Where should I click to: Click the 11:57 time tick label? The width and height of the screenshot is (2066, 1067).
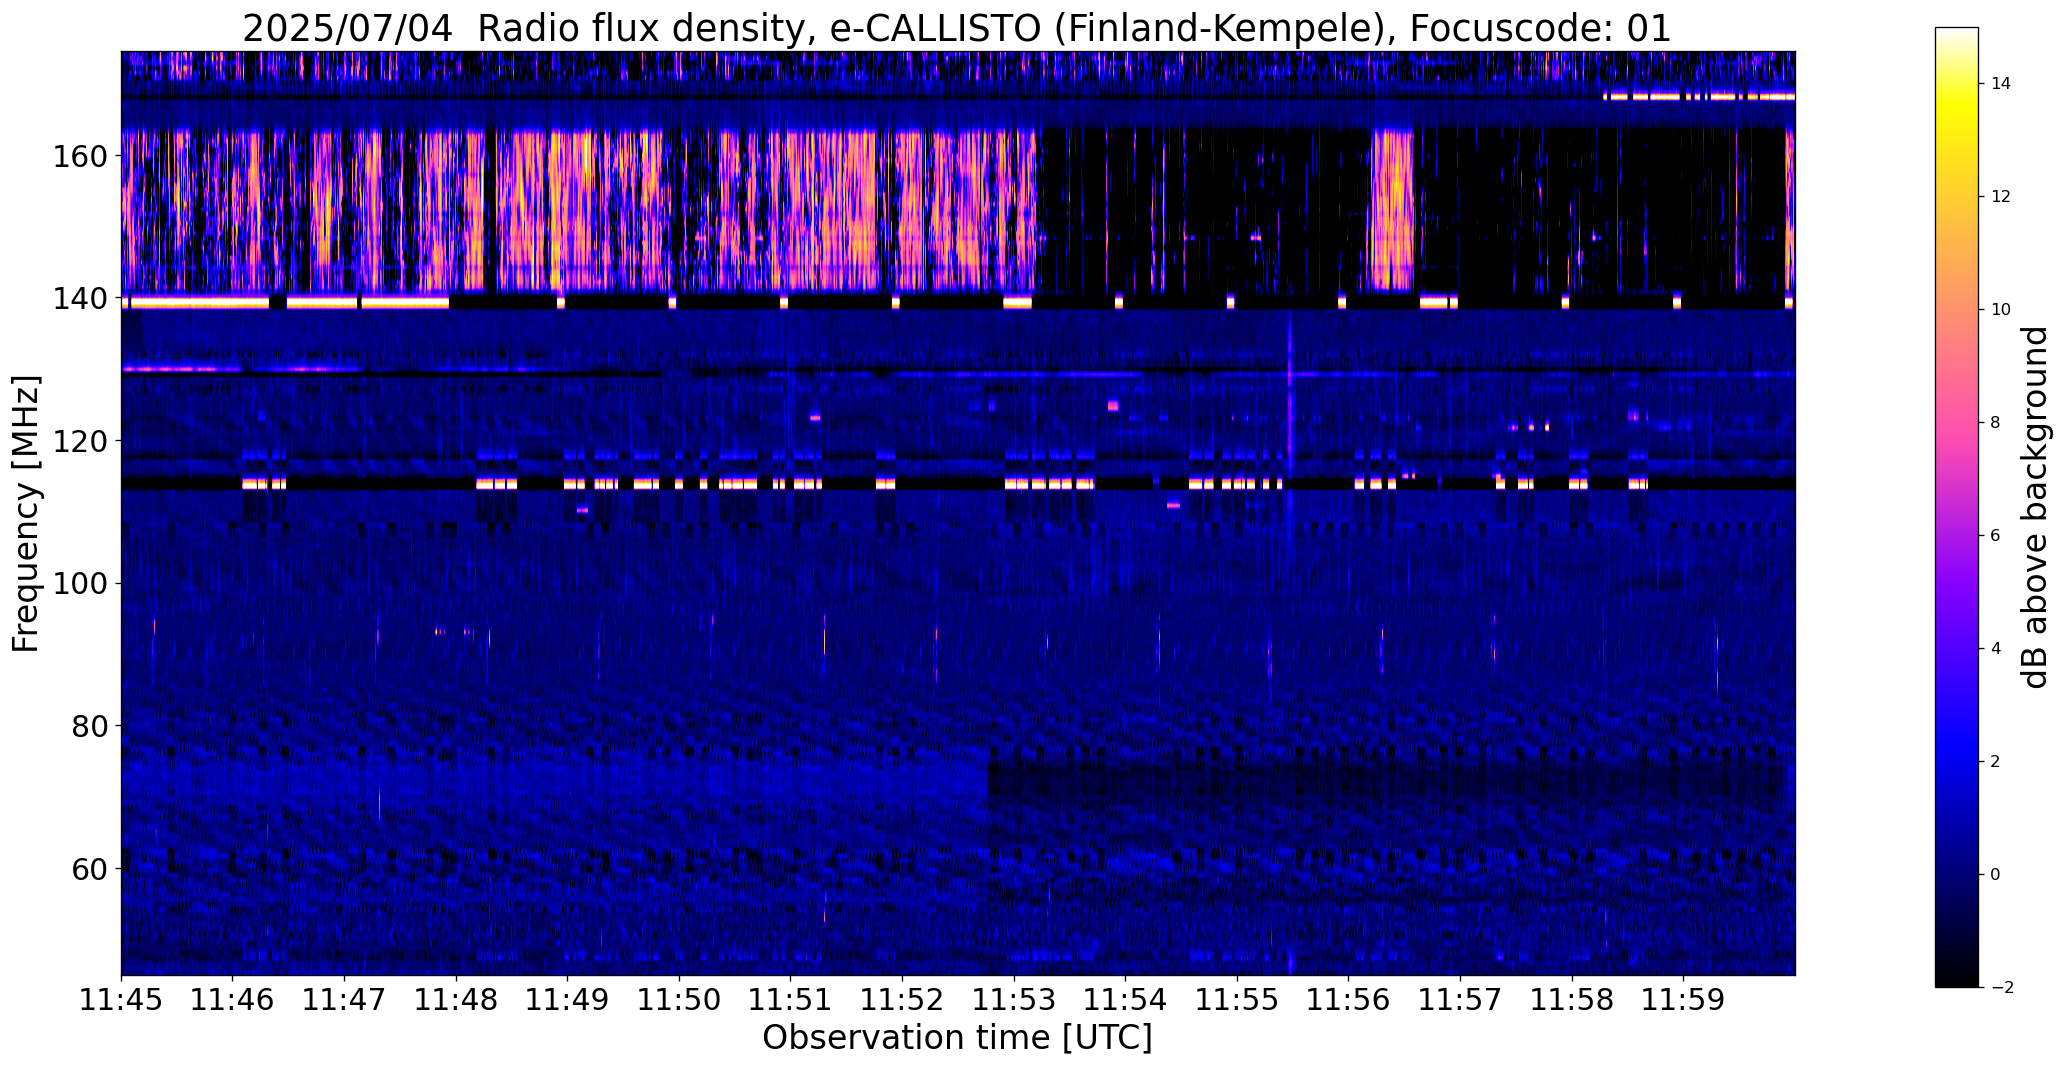tap(1460, 1000)
